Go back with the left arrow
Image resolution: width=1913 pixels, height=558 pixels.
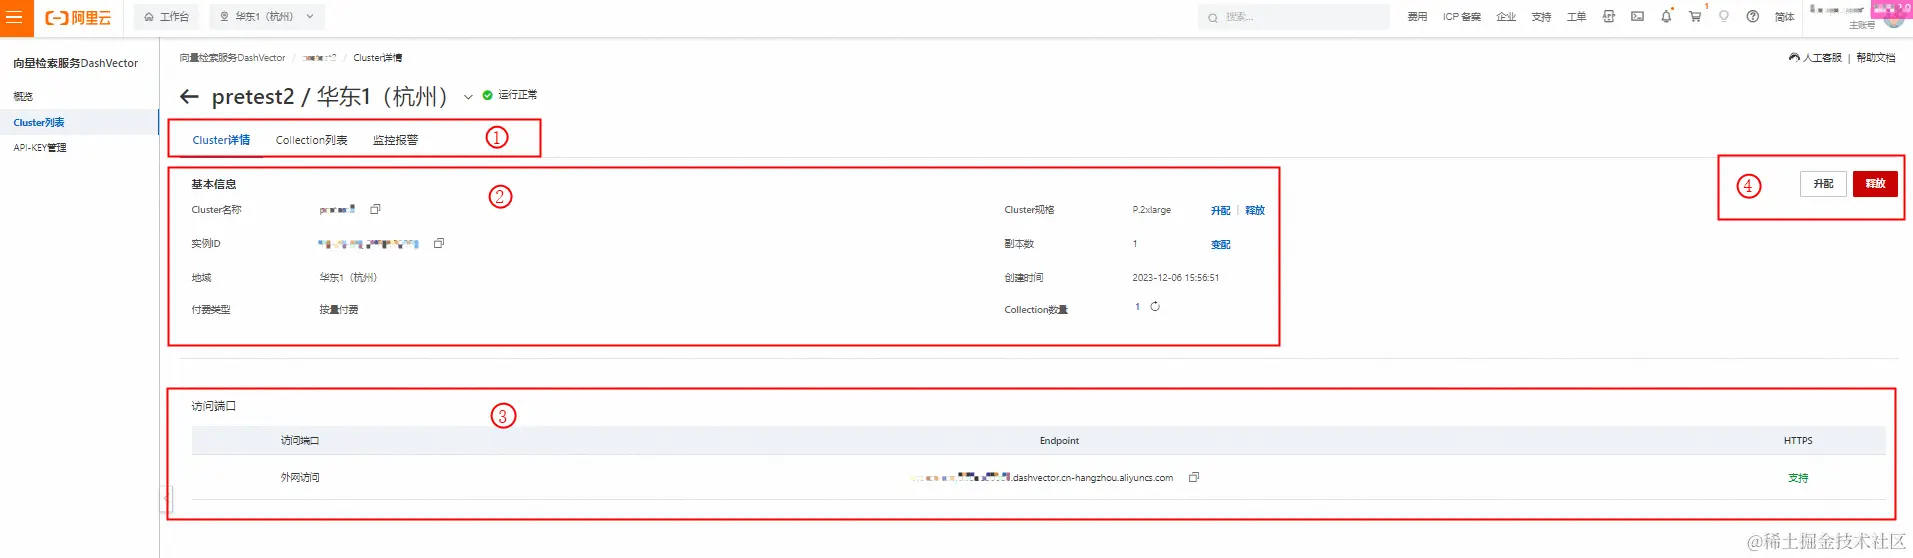click(x=189, y=97)
